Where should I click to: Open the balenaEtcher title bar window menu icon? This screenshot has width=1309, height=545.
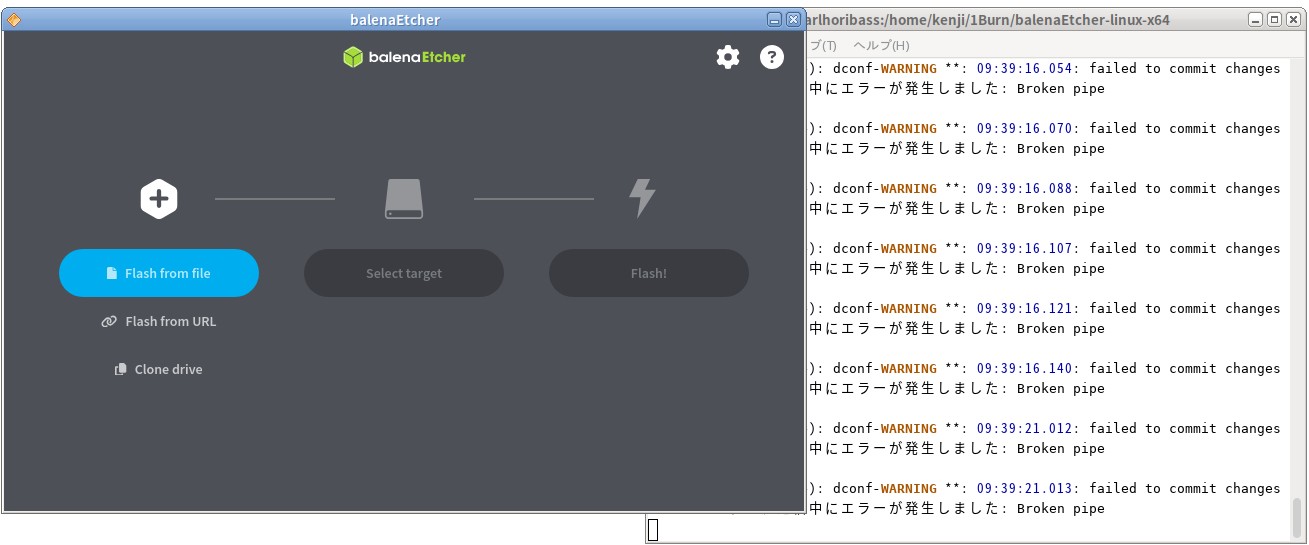pos(14,19)
